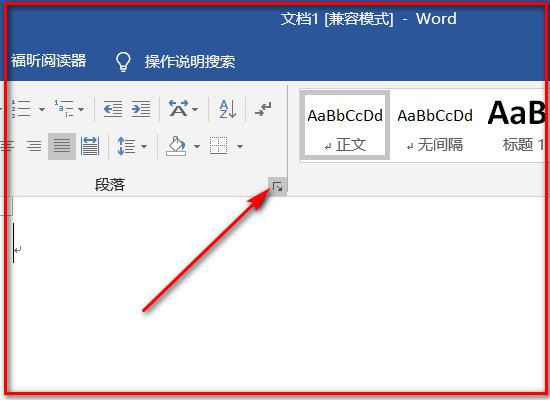Image resolution: width=550 pixels, height=400 pixels.
Task: Click the 操作说明搜索 search box
Action: tap(190, 62)
